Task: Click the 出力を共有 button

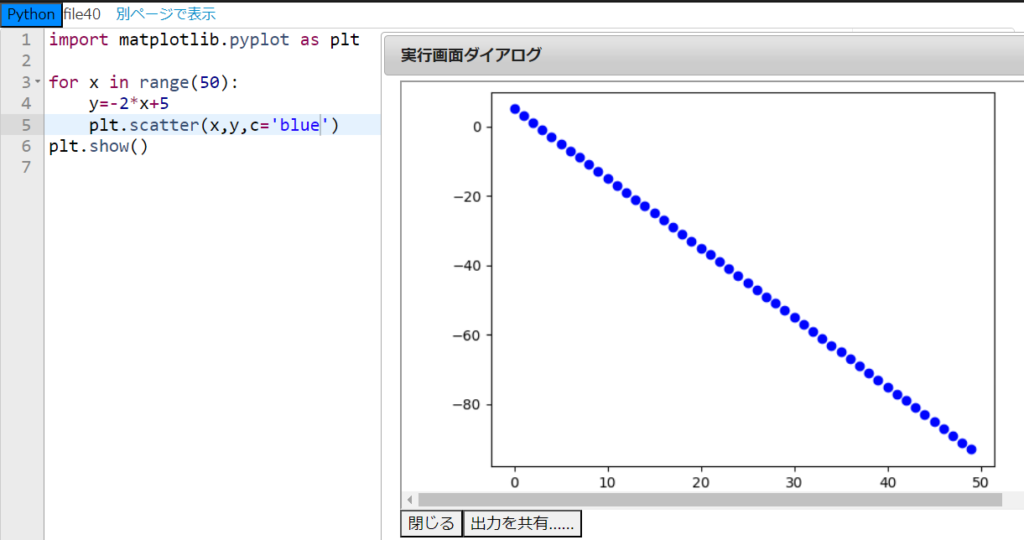Action: click(x=522, y=524)
